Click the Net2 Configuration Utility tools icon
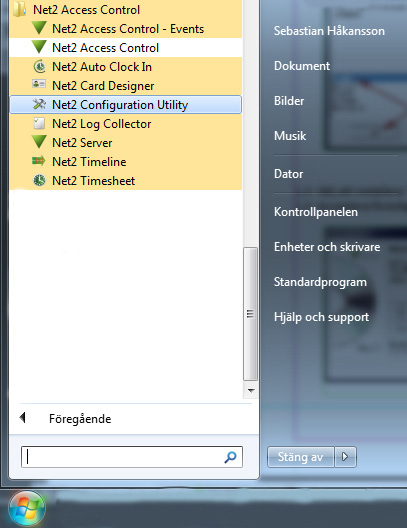 [39, 104]
